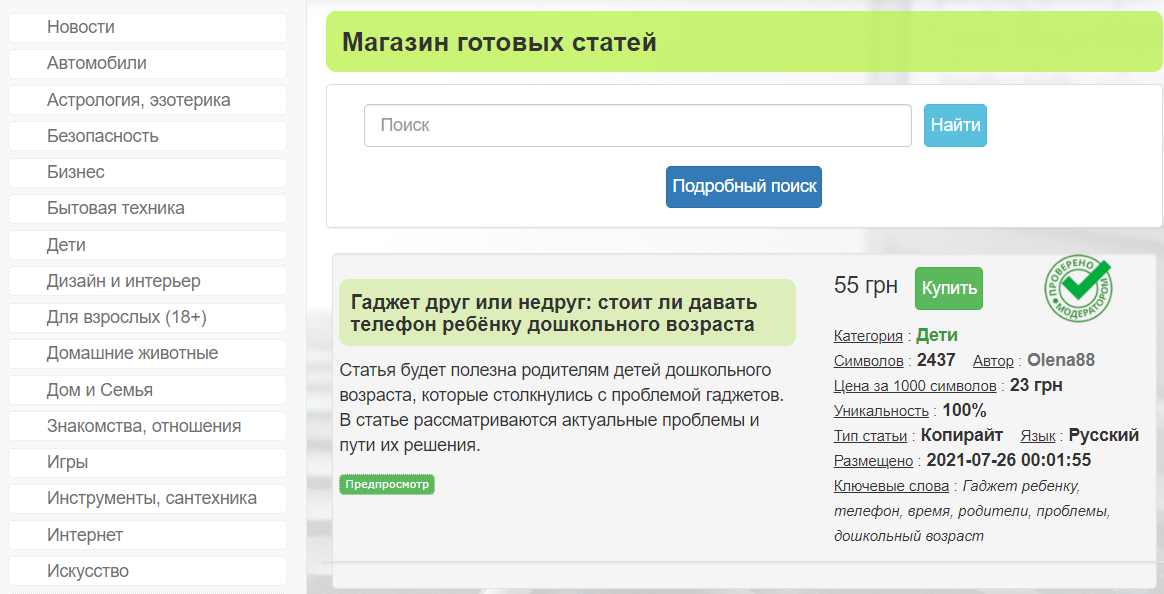1164x594 pixels.
Task: Open the Категория link in article details
Action: 866,335
